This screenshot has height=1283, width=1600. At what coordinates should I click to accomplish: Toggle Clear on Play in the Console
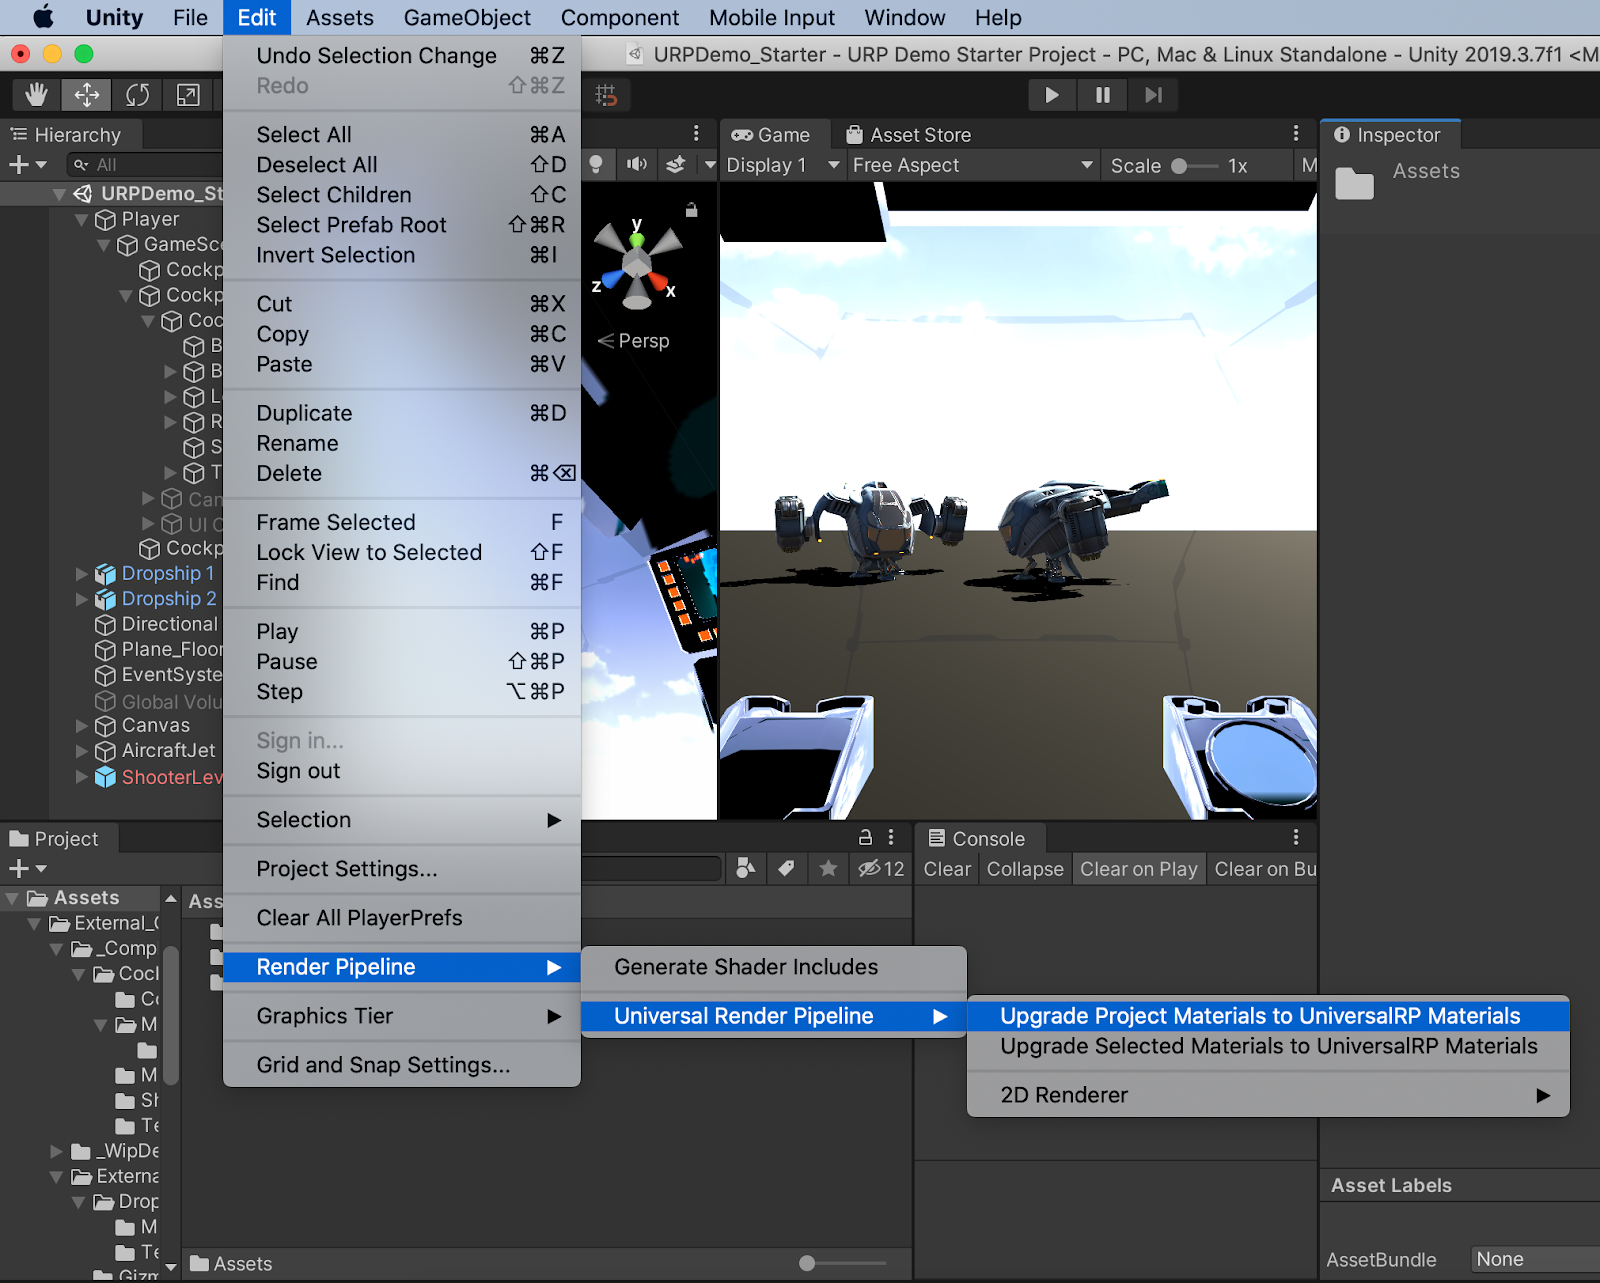point(1138,869)
